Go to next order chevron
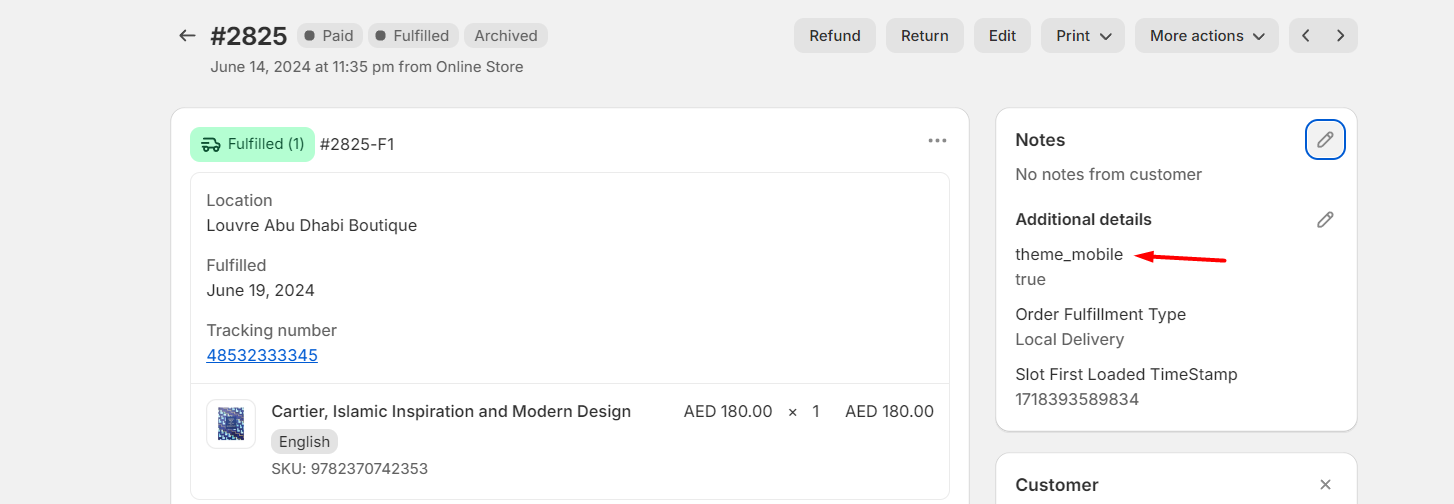The image size is (1454, 504). pos(1340,36)
